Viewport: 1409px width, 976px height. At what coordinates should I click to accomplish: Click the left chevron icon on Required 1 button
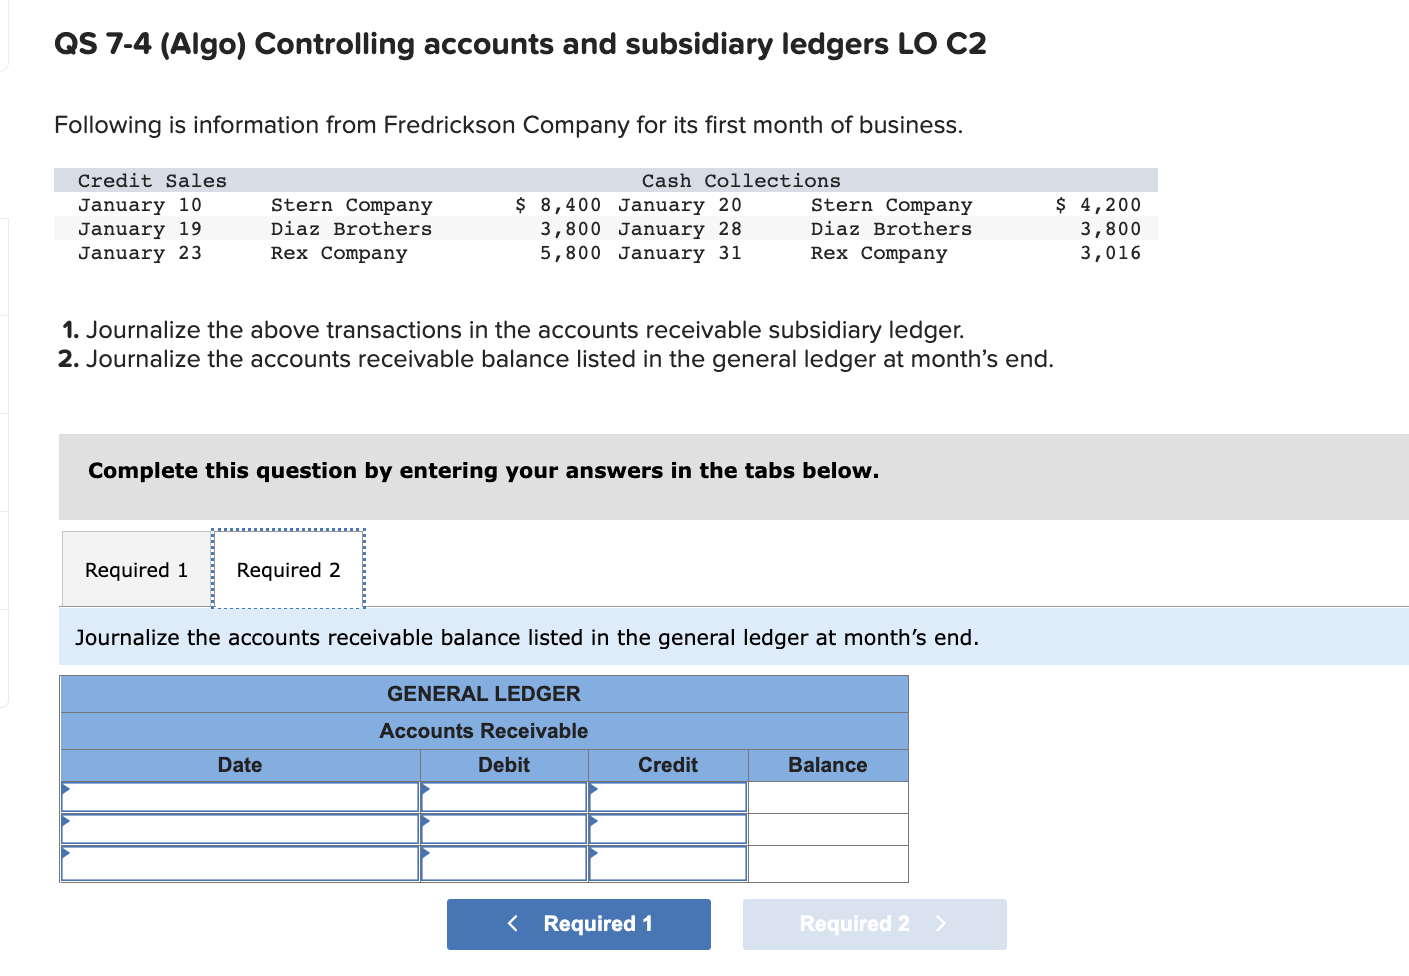click(x=514, y=923)
